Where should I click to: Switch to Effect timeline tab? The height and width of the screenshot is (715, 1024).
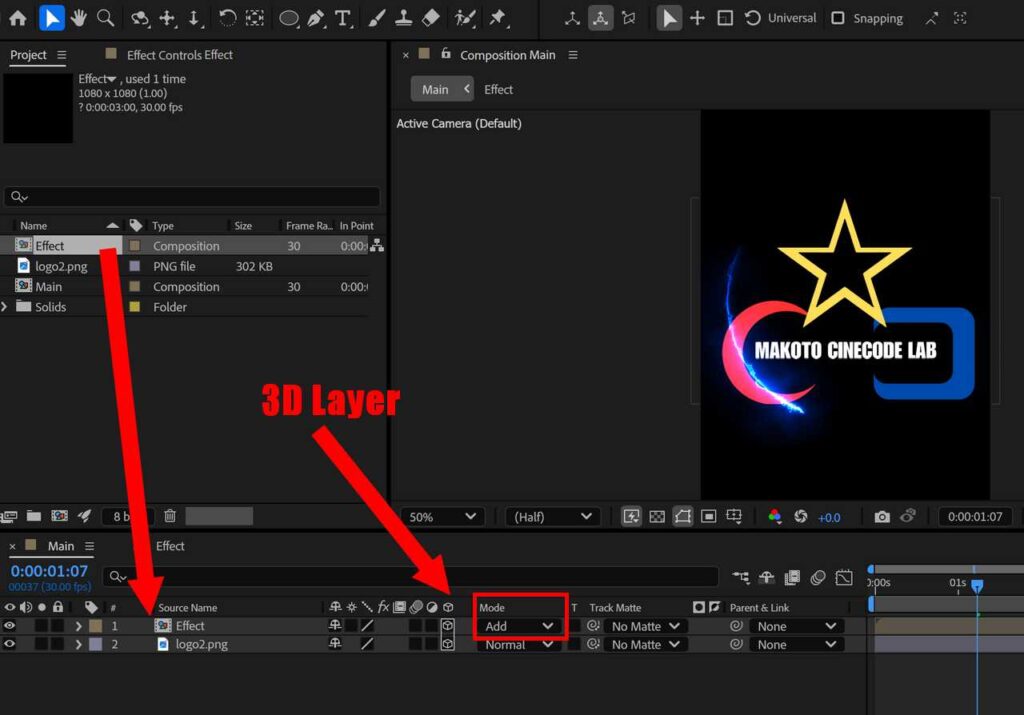[x=170, y=546]
